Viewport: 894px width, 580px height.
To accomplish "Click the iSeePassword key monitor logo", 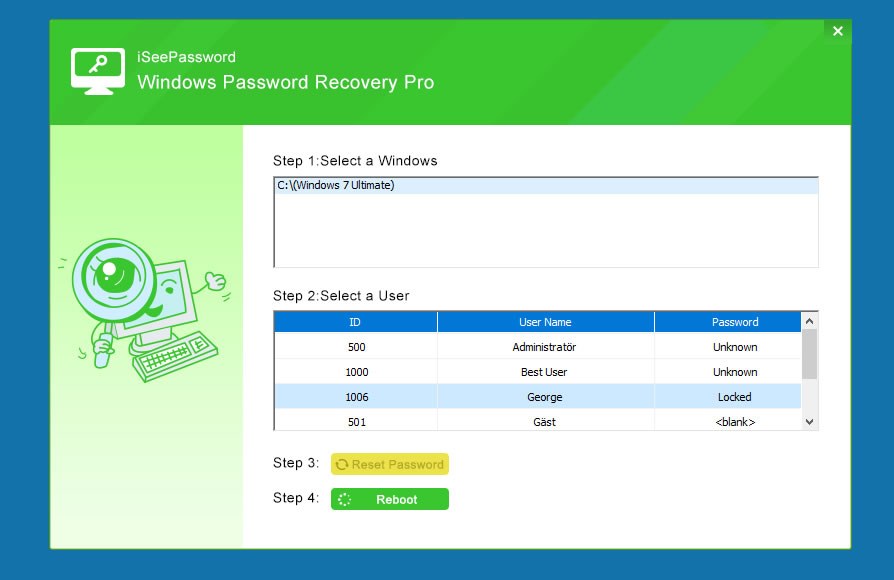I will (x=97, y=71).
